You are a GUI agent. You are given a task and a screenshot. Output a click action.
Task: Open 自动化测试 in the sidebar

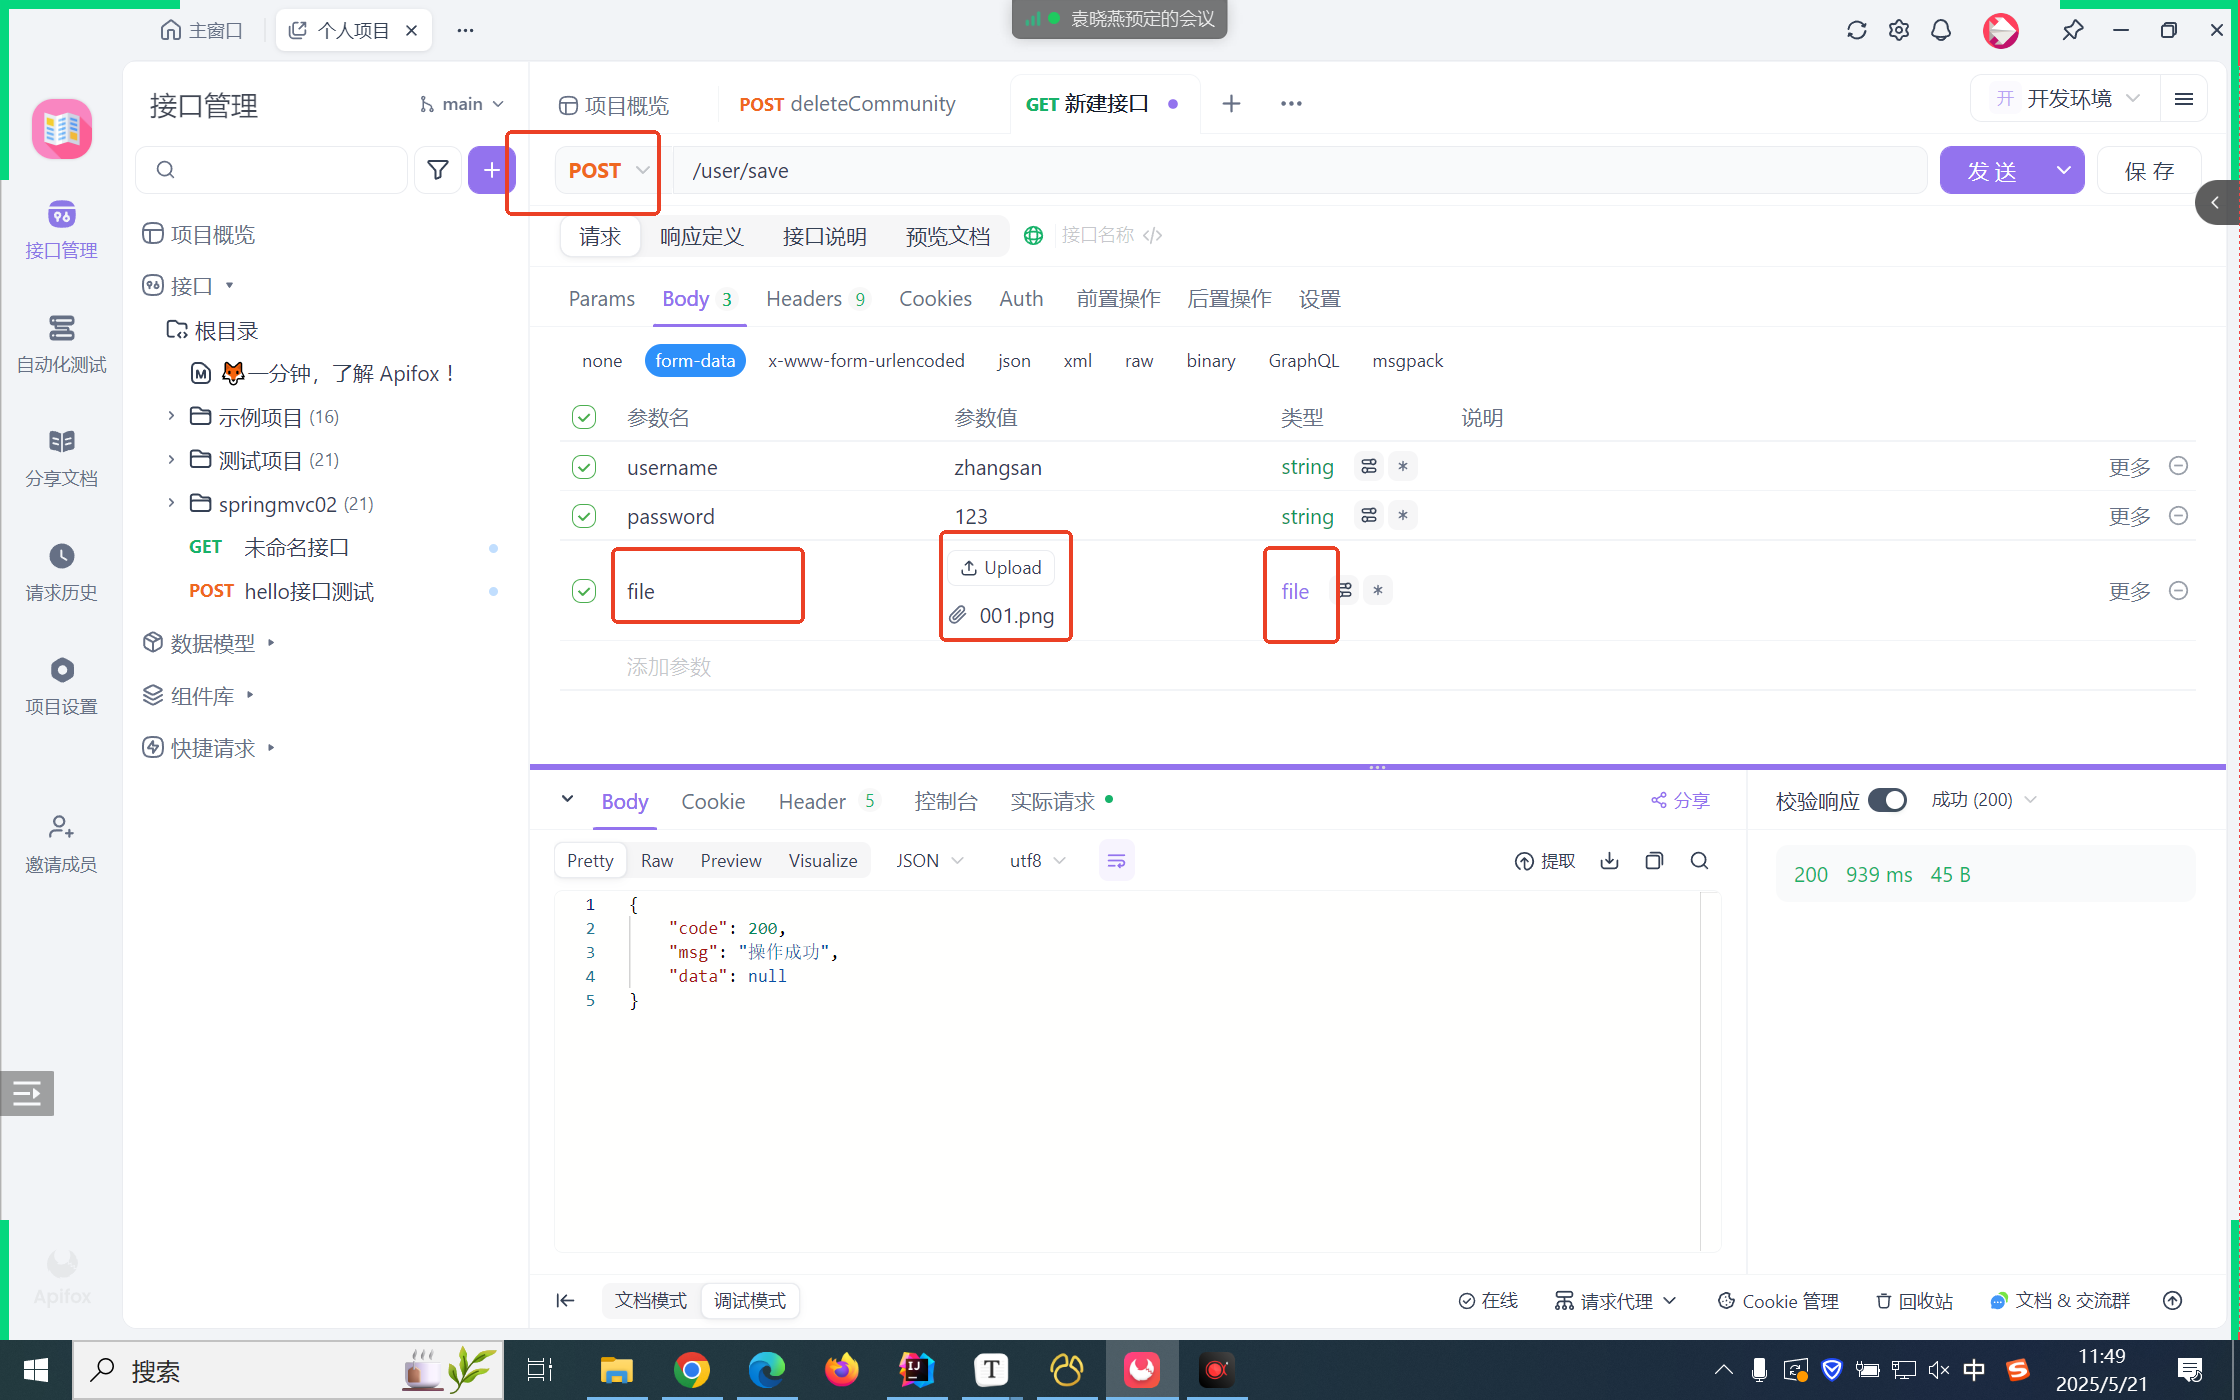tap(61, 343)
